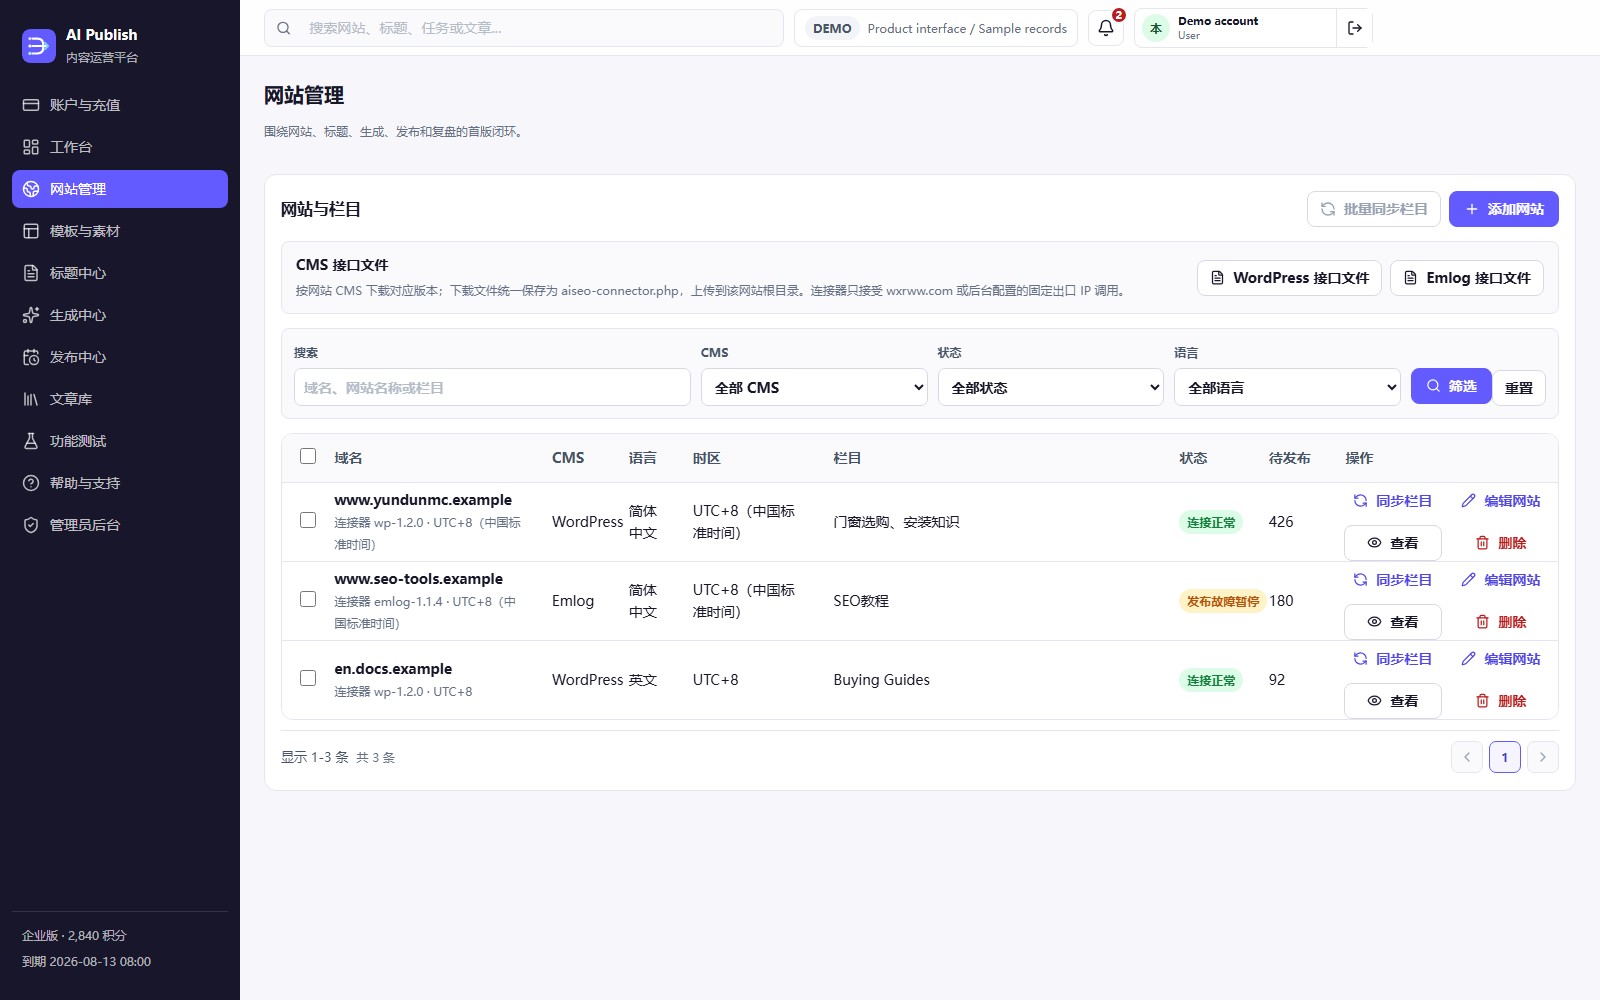The height and width of the screenshot is (1000, 1600).
Task: Click the 功能测试 flask icon
Action: click(31, 441)
